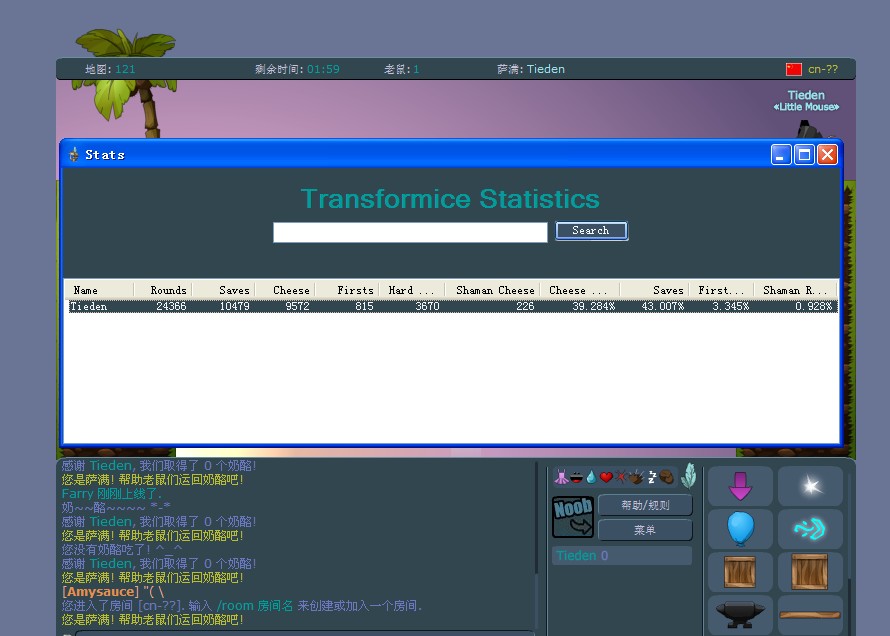The width and height of the screenshot is (890, 636).
Task: Click the 39.284% cell
Action: click(594, 306)
